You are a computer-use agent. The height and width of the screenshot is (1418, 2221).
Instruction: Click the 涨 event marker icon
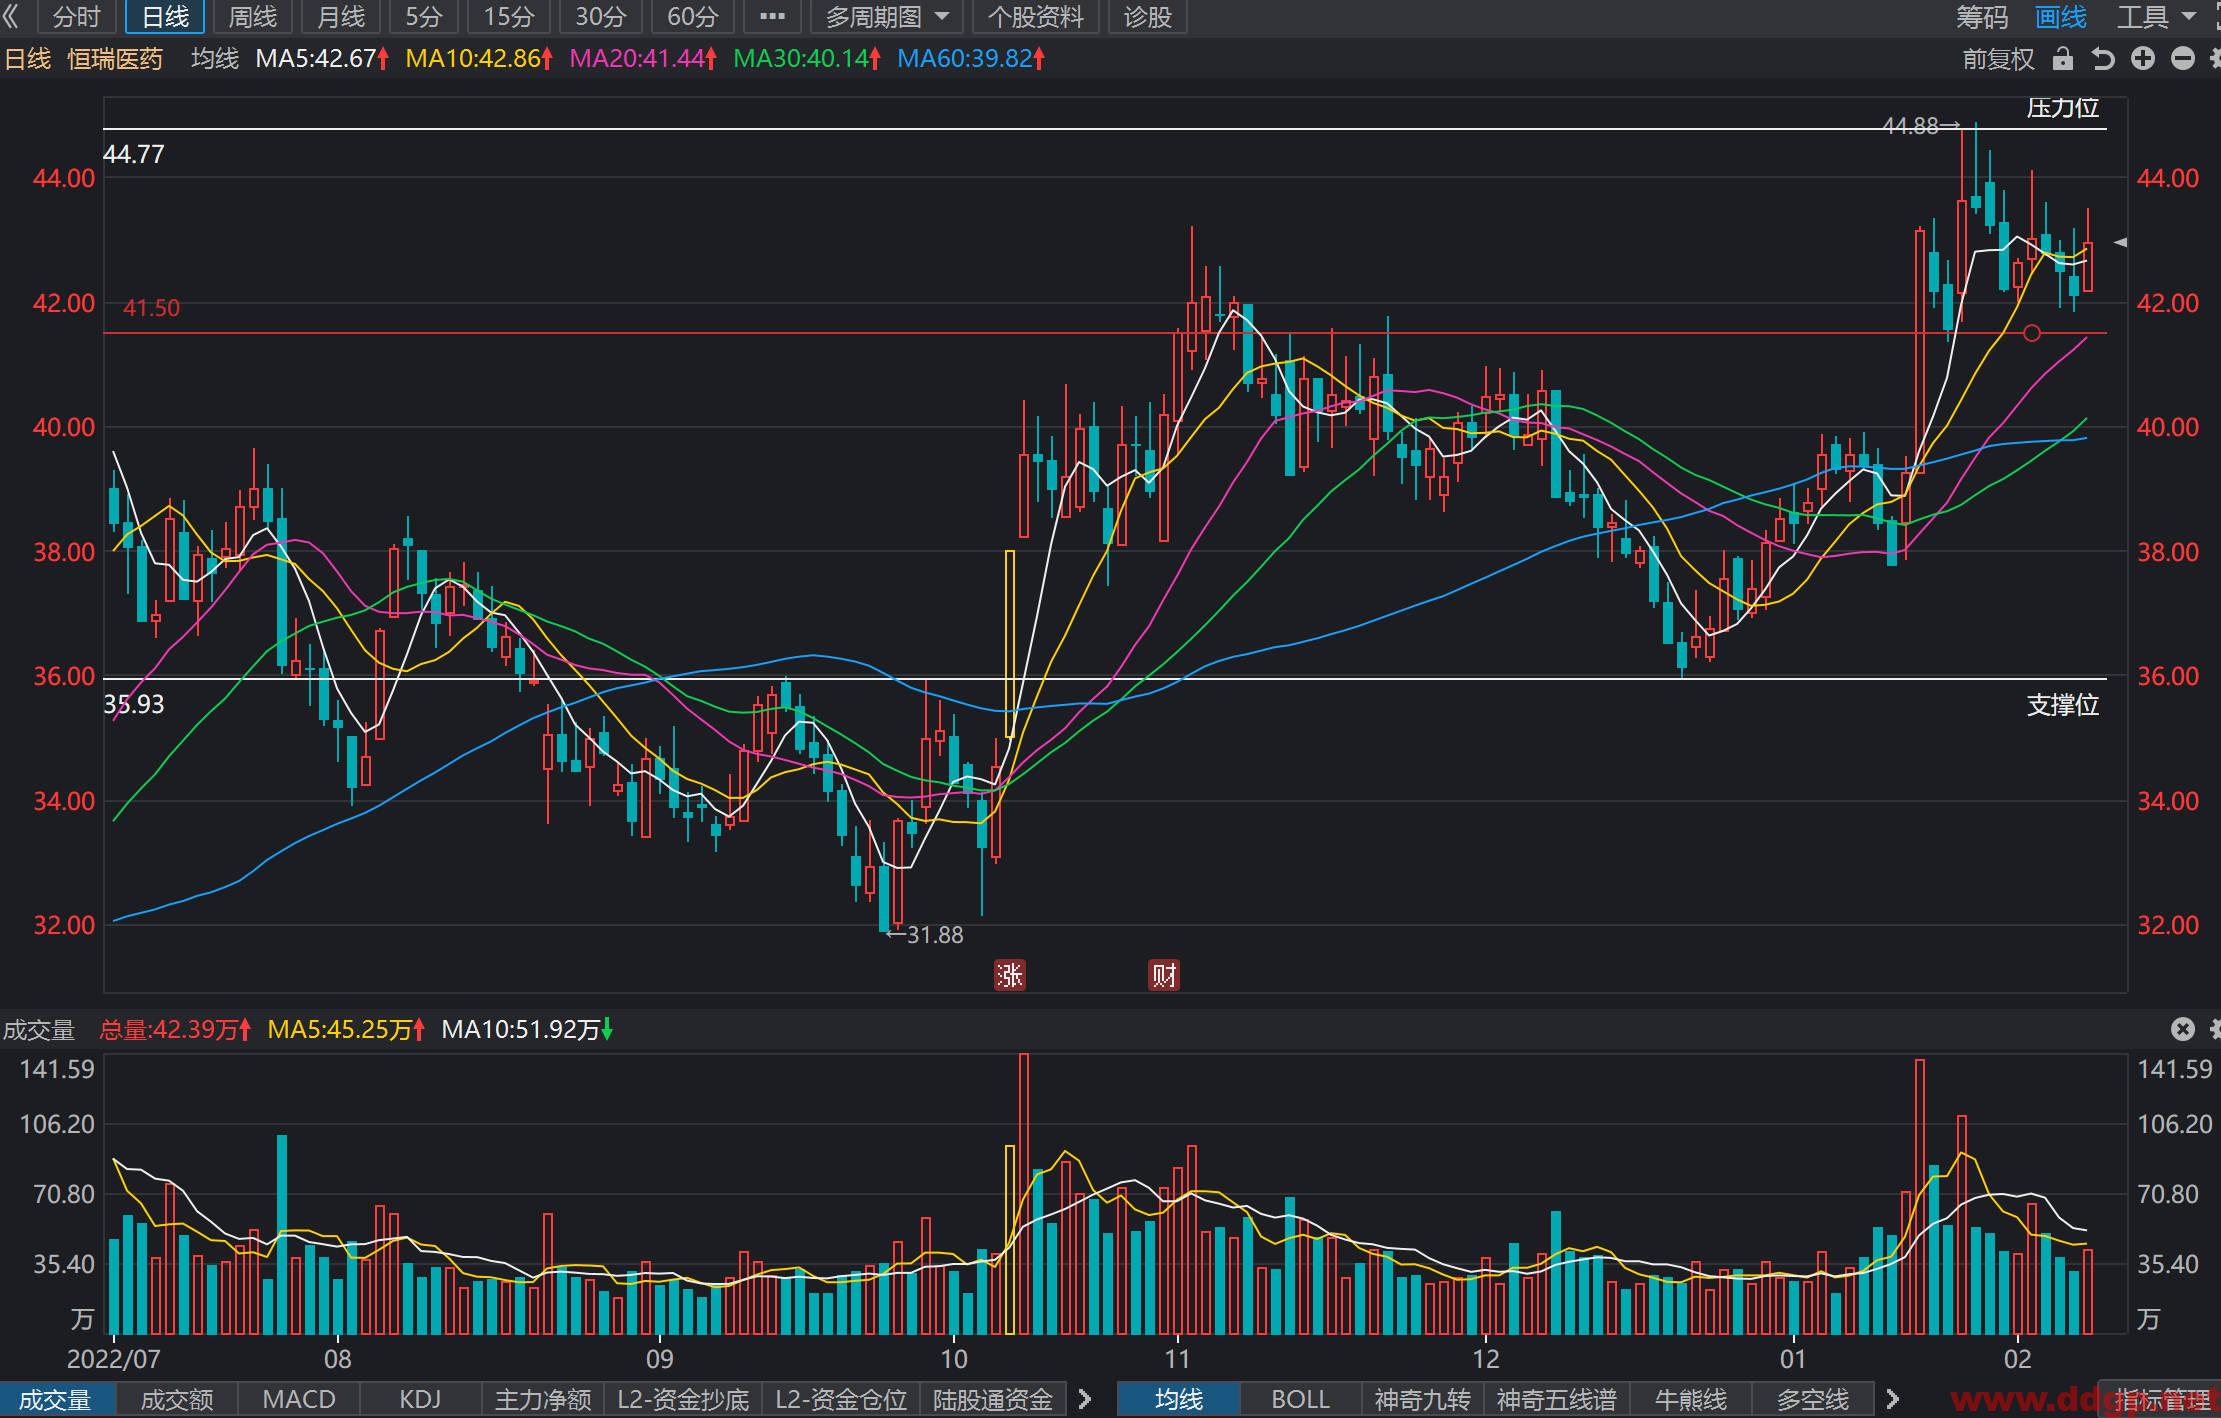click(1010, 975)
